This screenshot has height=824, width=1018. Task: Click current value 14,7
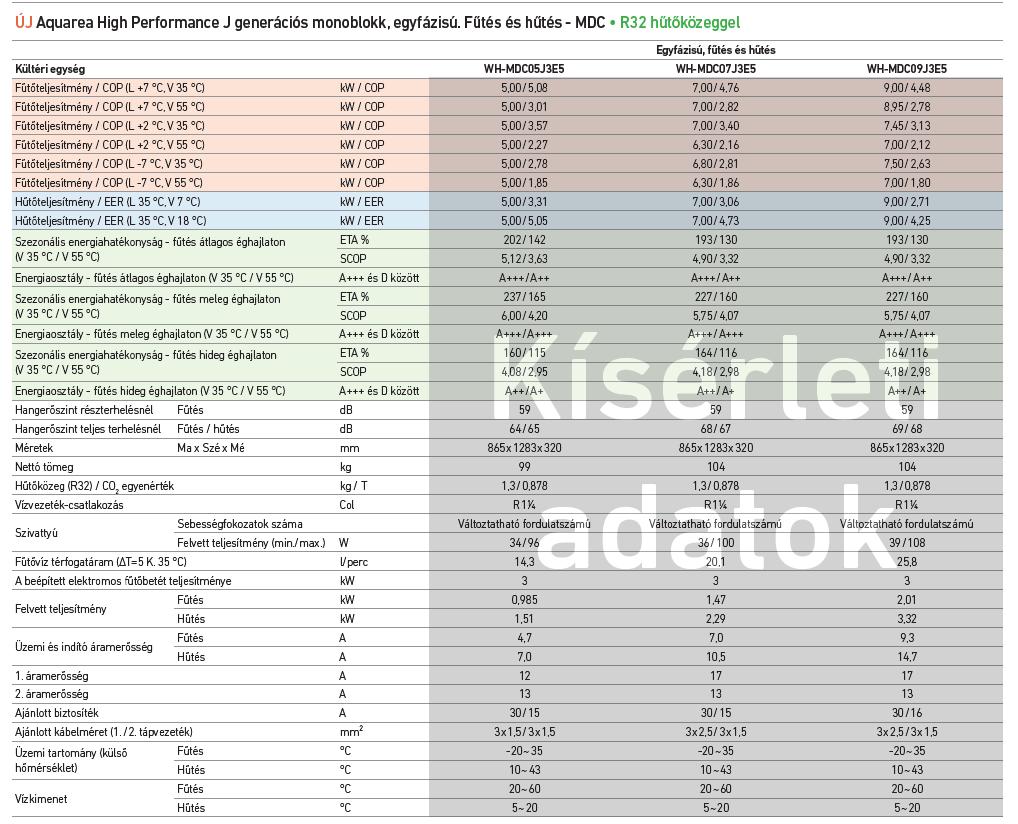pos(907,656)
